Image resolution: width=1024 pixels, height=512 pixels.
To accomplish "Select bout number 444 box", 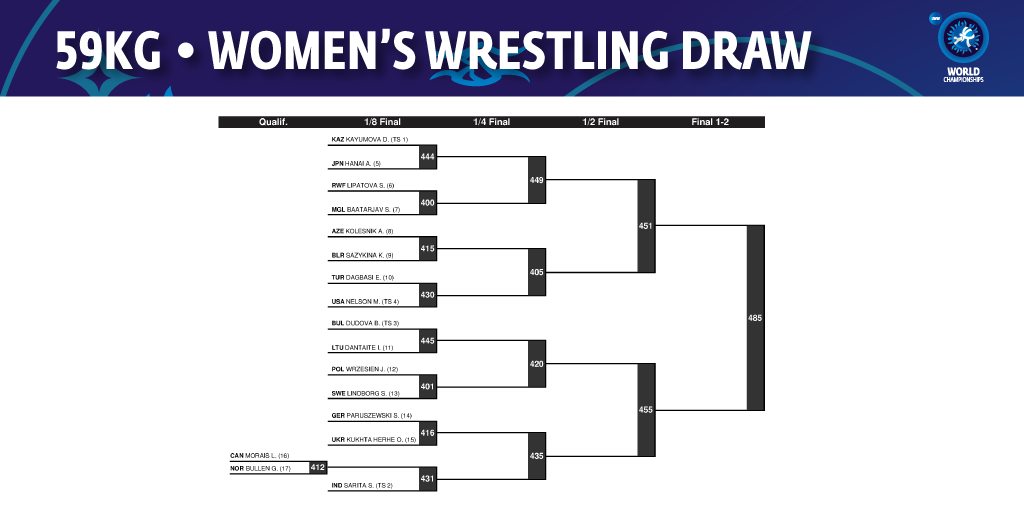I will 428,157.
